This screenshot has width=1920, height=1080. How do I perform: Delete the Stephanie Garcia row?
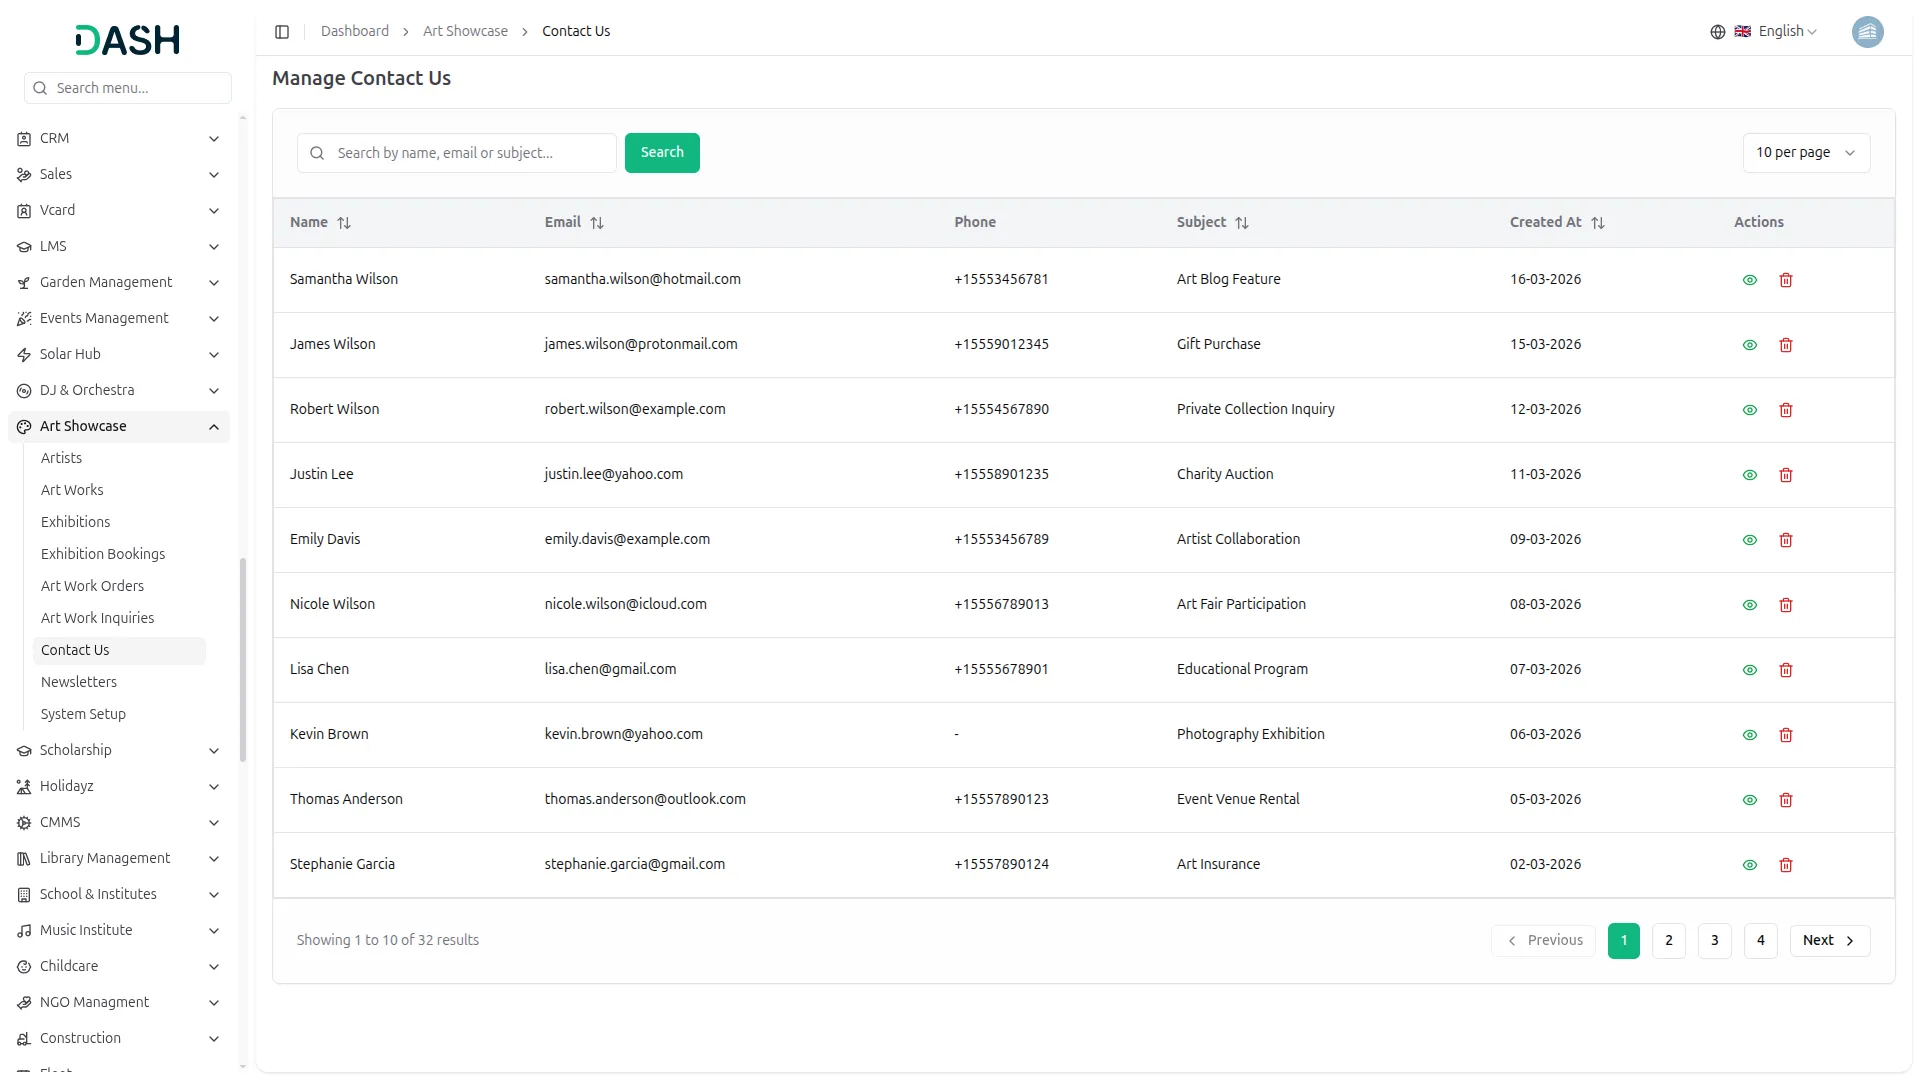coord(1786,865)
